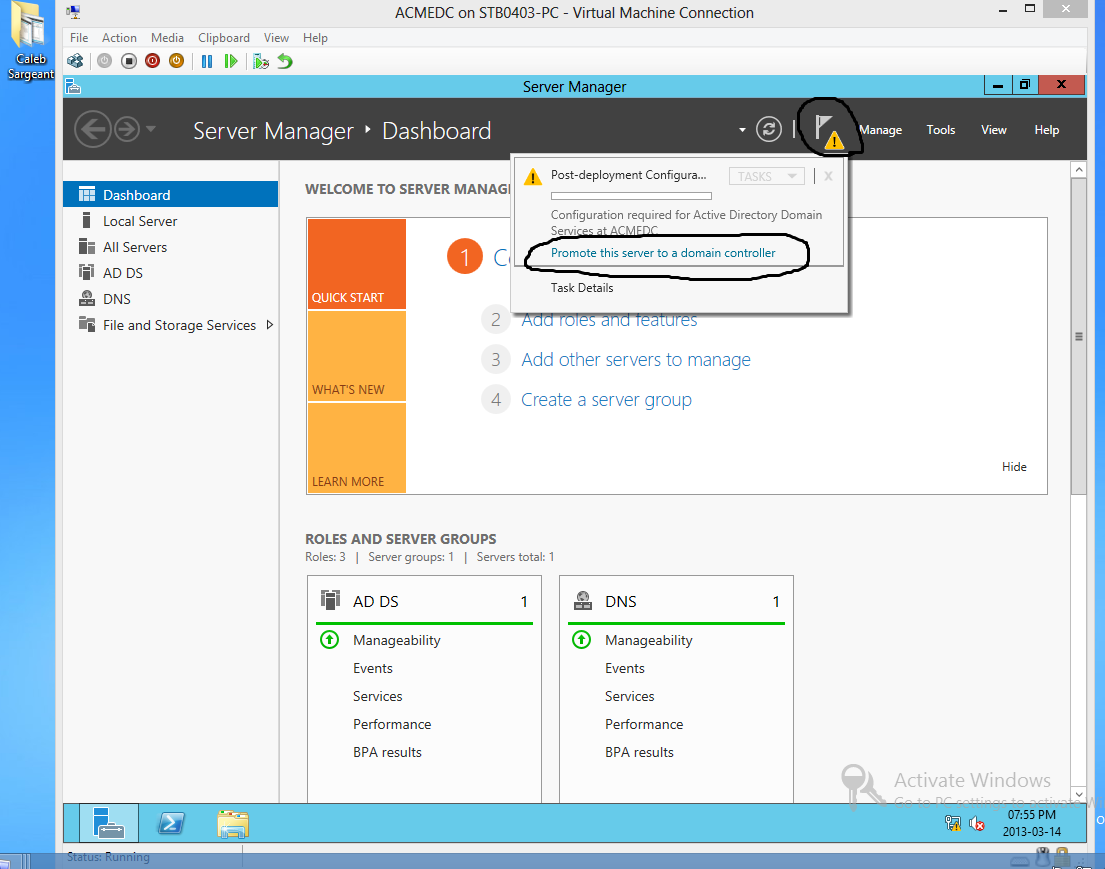Screen dimensions: 1105x869
Task: Click the green Revert VM icon
Action: click(x=285, y=61)
